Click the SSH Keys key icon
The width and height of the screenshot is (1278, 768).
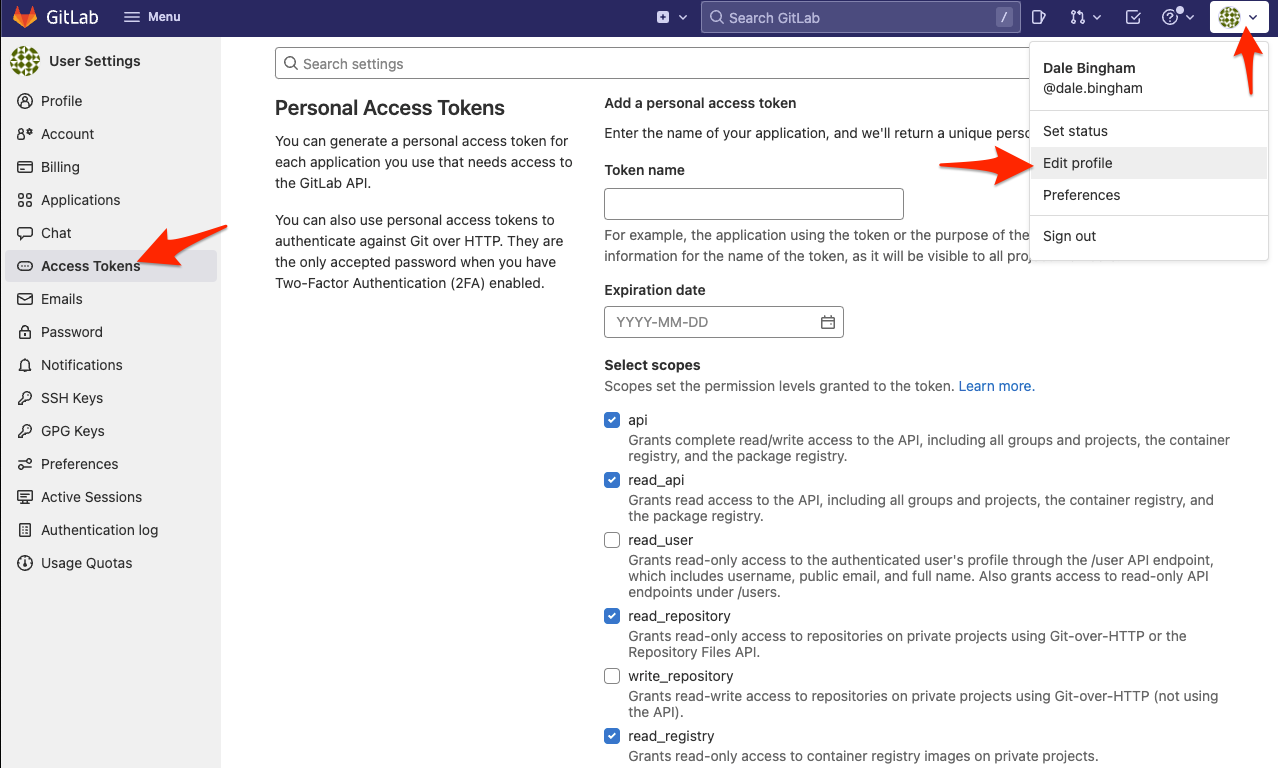[x=25, y=398]
